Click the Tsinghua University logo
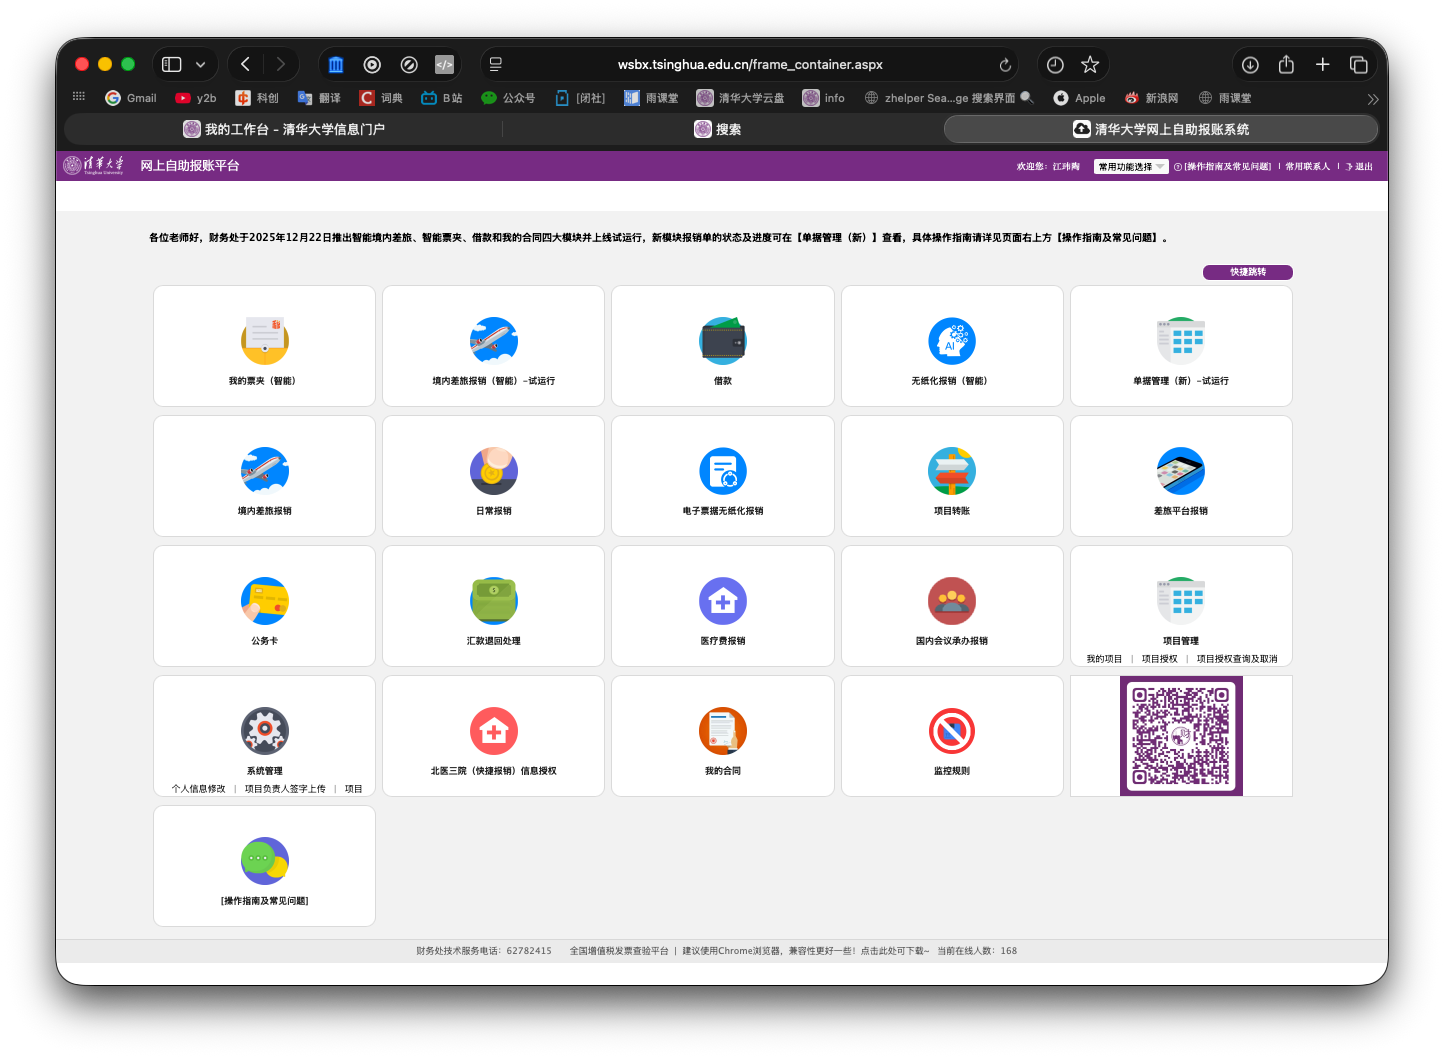This screenshot has height=1059, width=1444. click(94, 165)
